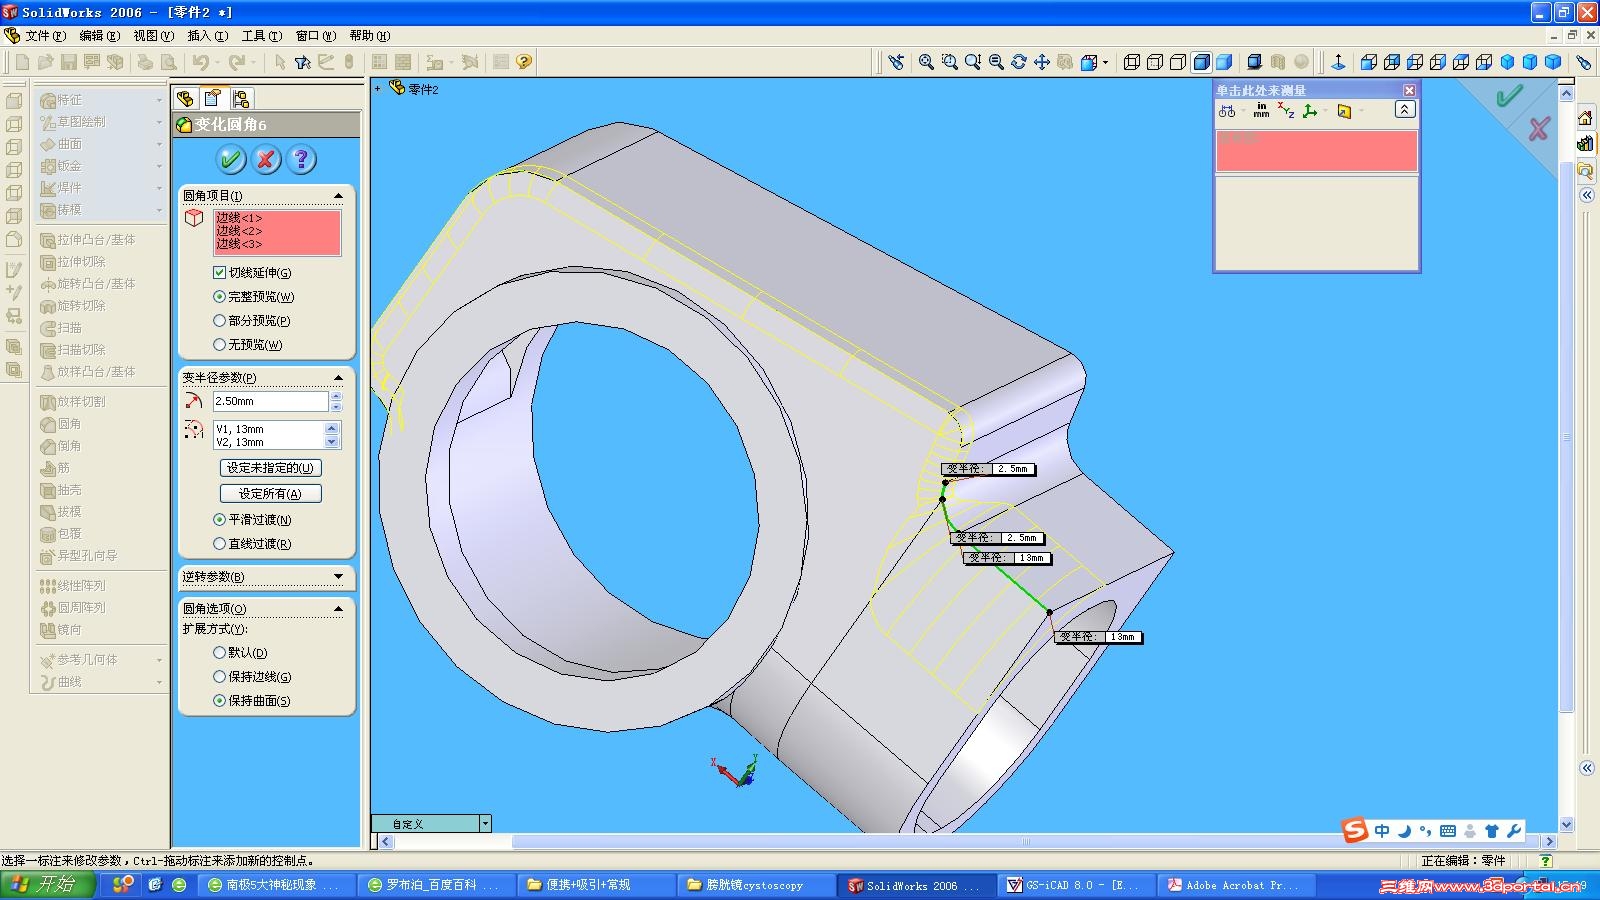Click the Selection Filter toolbar icon
Screen dimensions: 1600x900
[x=303, y=62]
